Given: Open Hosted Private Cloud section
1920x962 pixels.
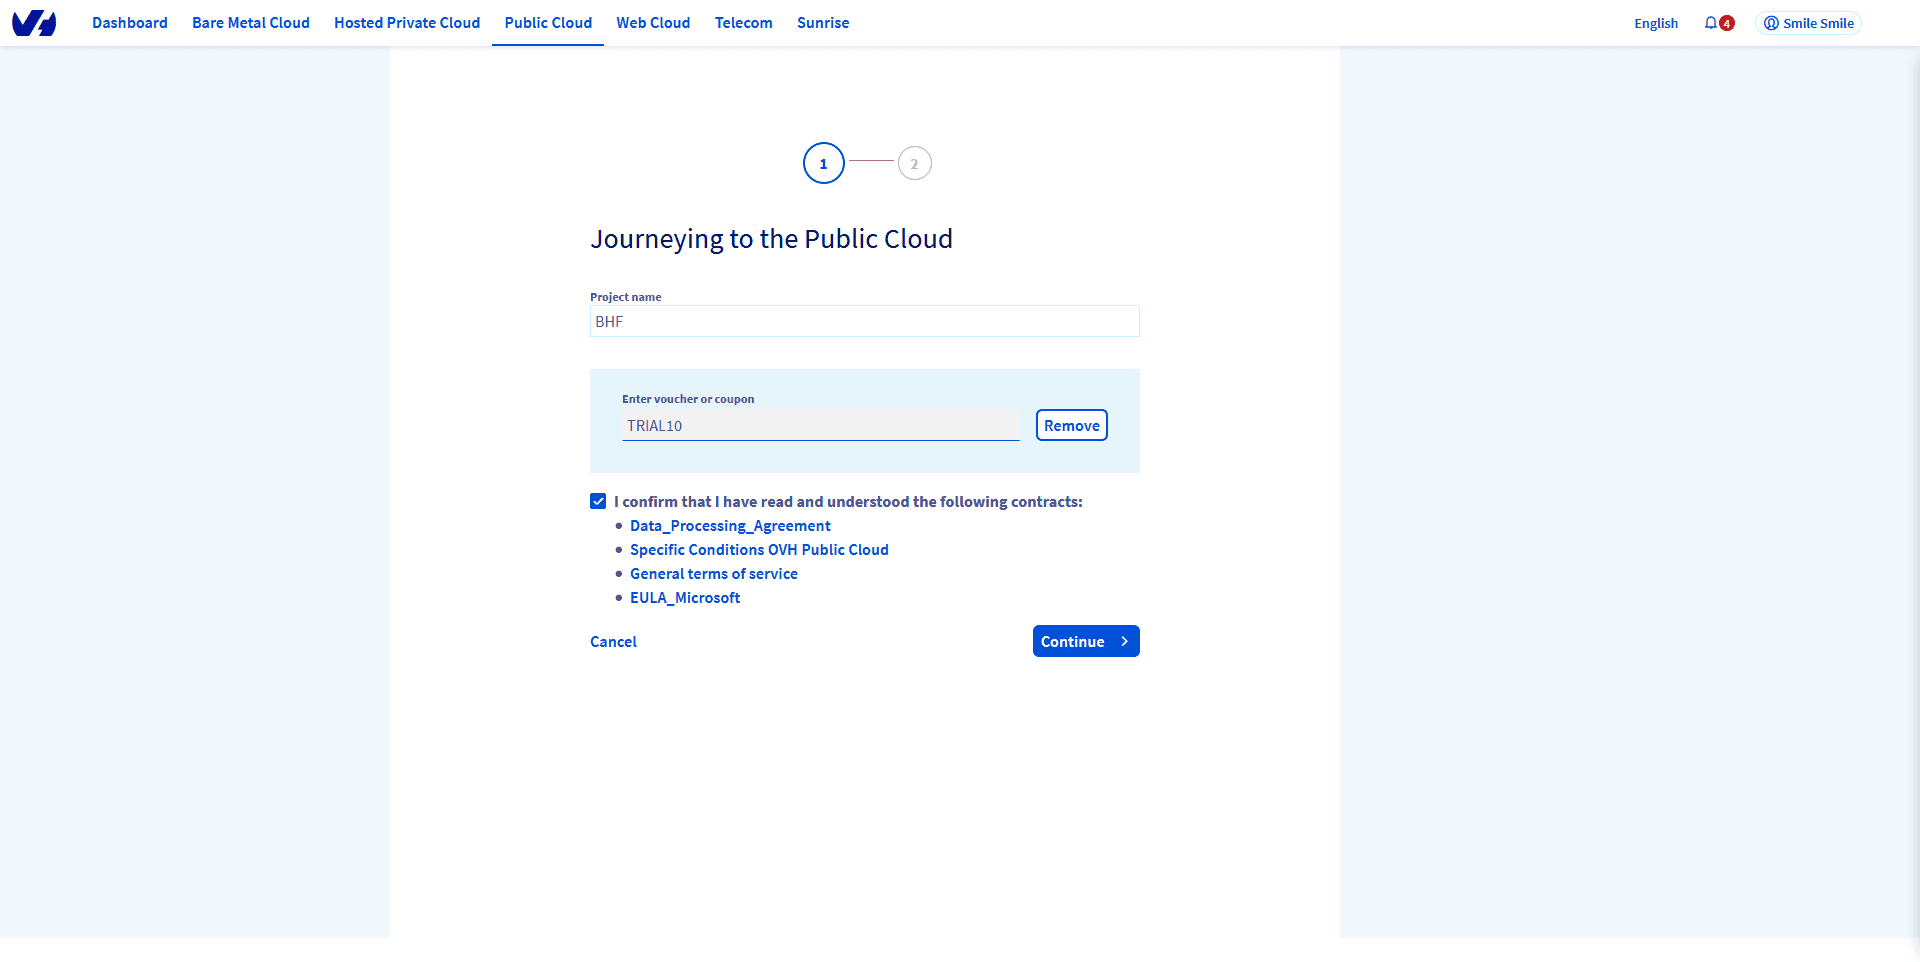Looking at the screenshot, I should tap(407, 23).
